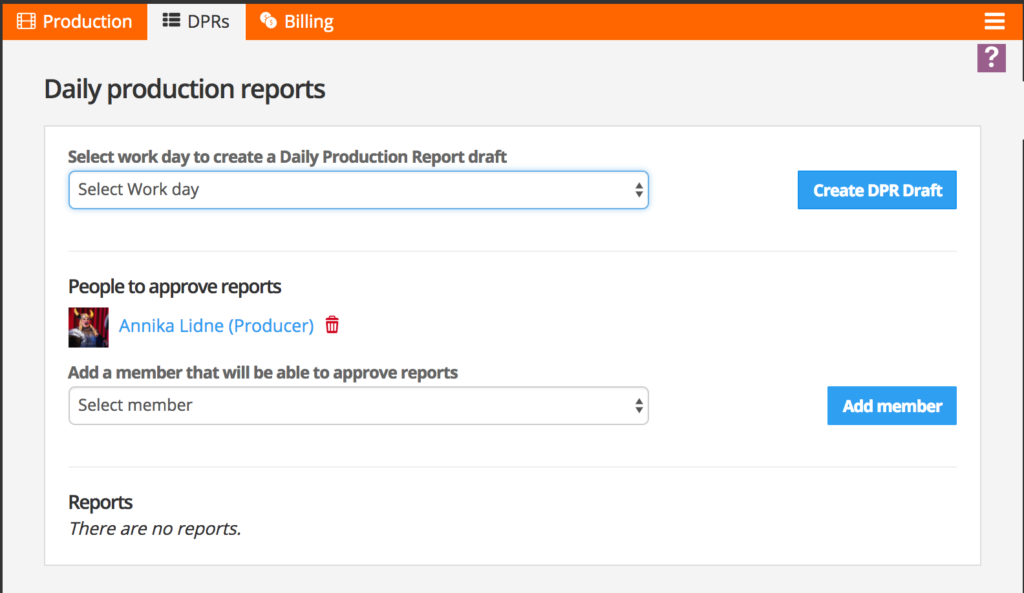Click the stepper arrows on the member selector
1024x593 pixels.
tap(638, 405)
